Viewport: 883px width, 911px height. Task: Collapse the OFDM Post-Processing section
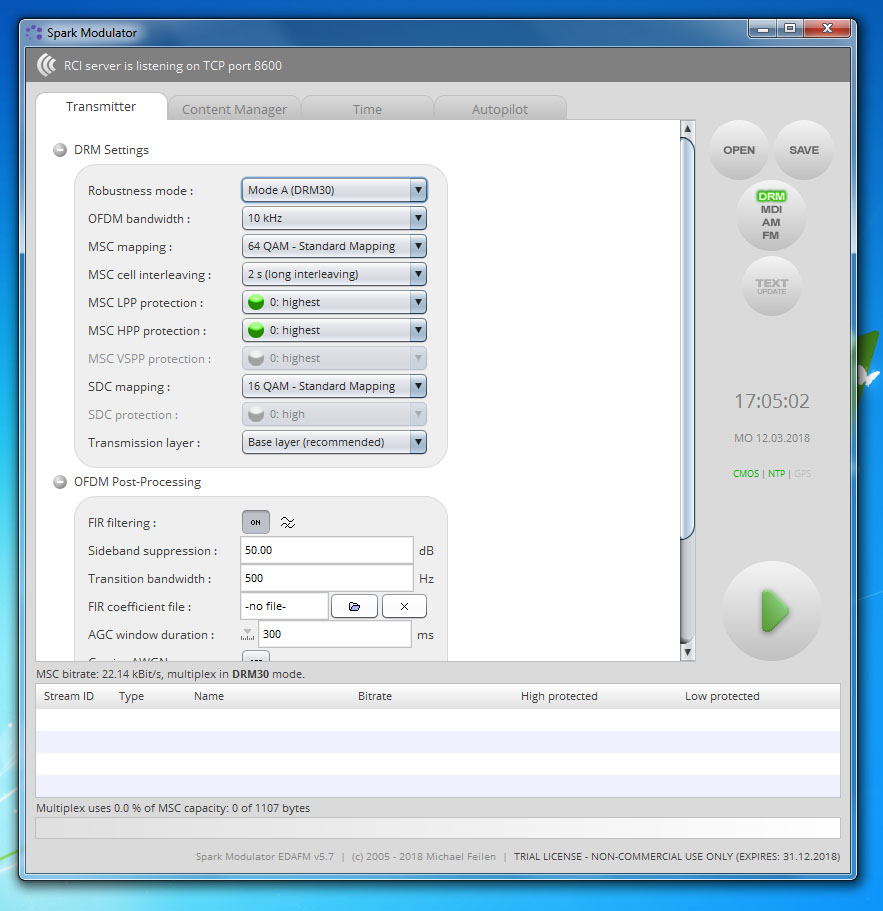pos(60,482)
